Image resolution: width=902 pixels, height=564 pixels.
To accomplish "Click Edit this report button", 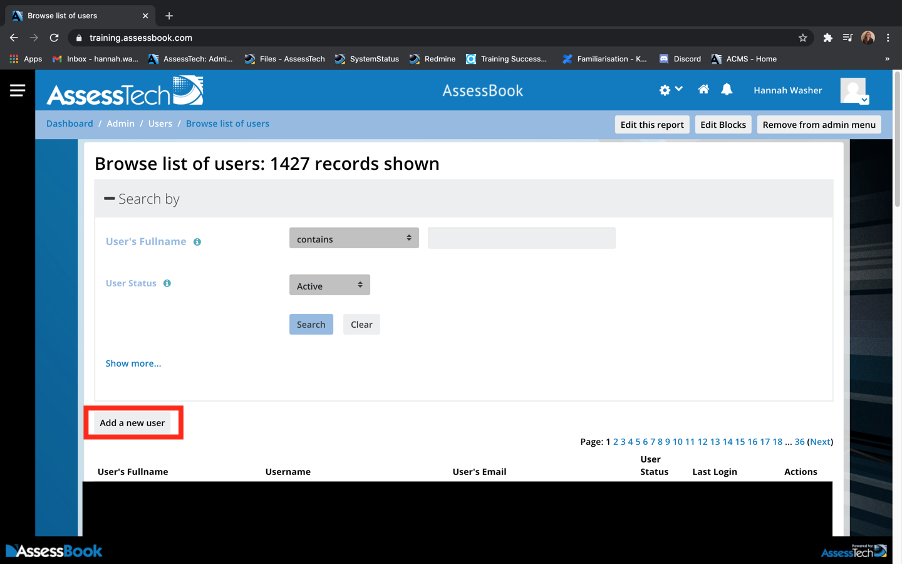I will point(652,125).
